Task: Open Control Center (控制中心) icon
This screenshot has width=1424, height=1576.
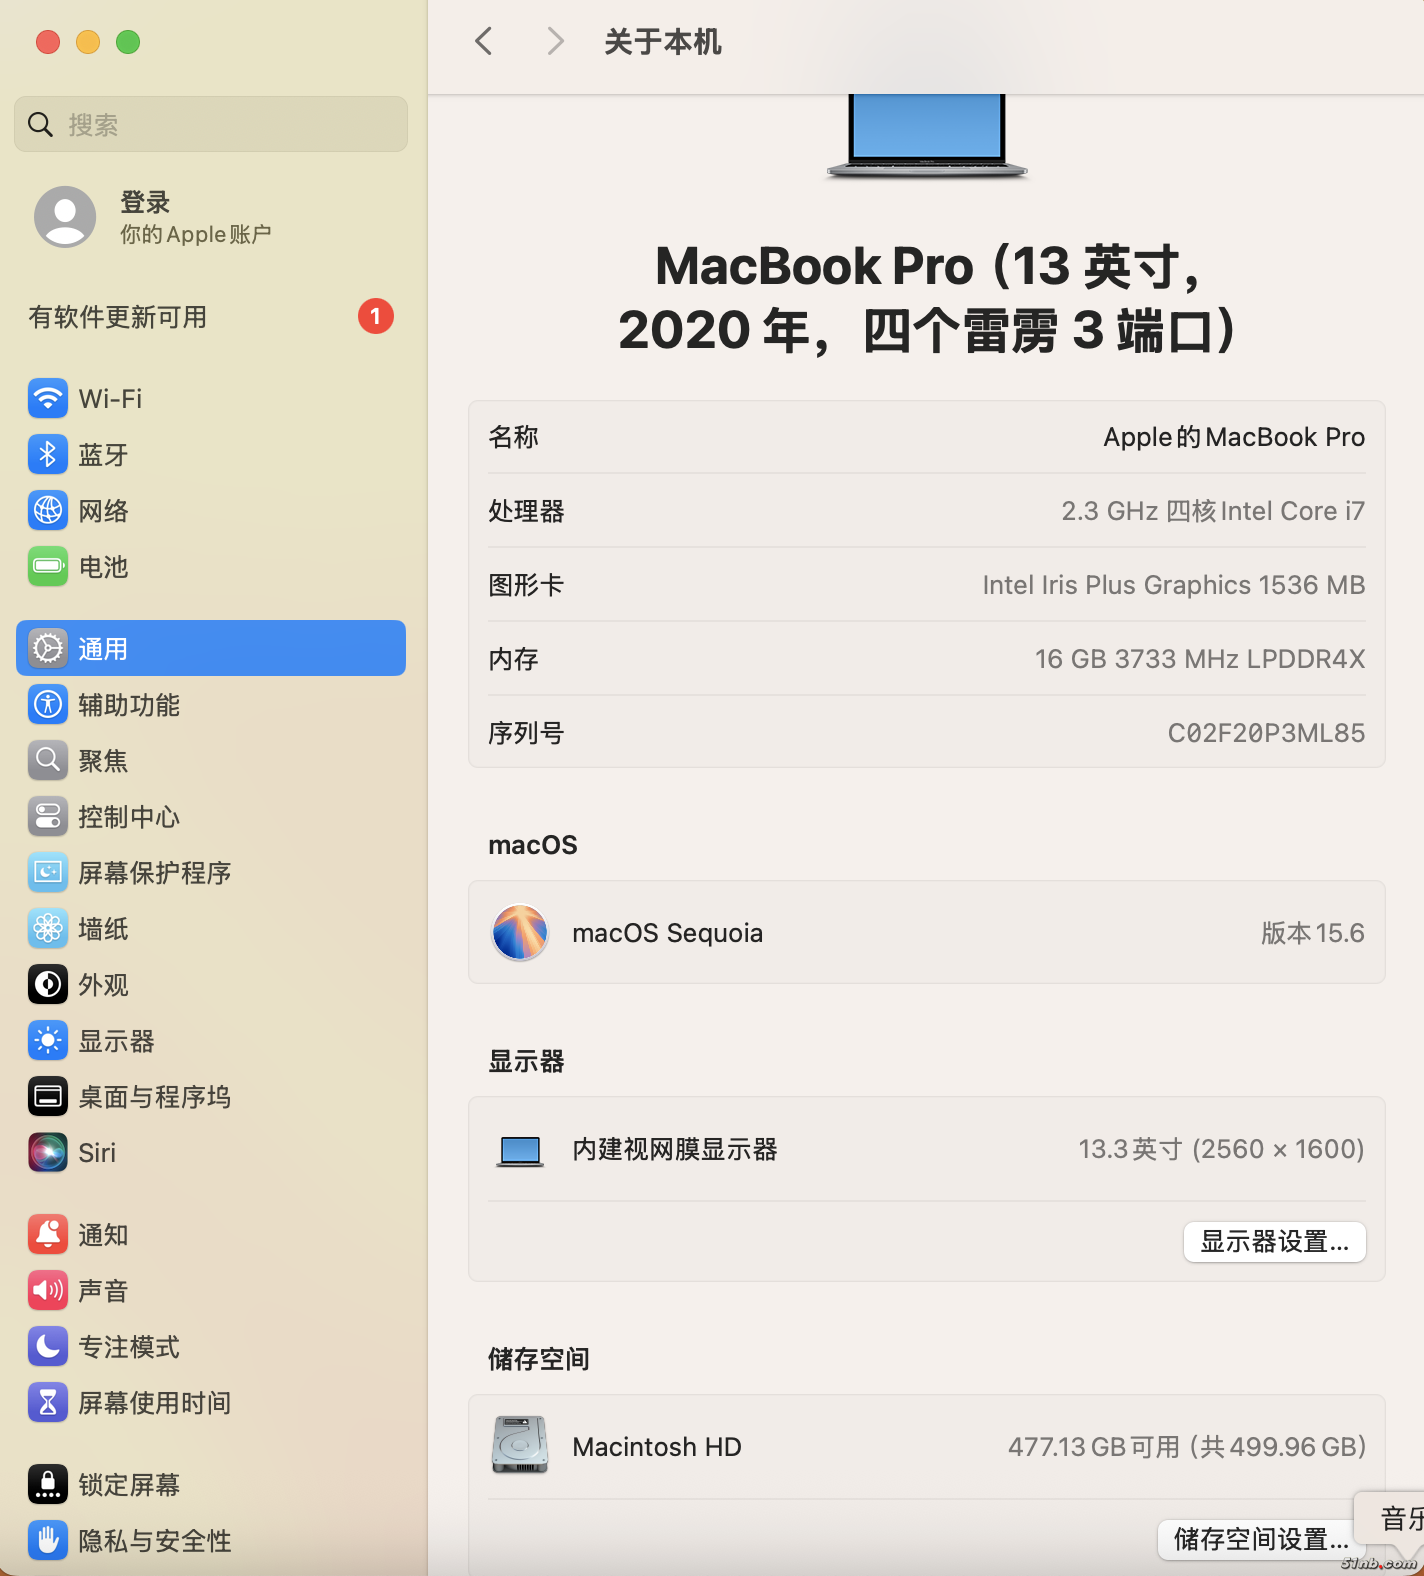Action: point(48,816)
